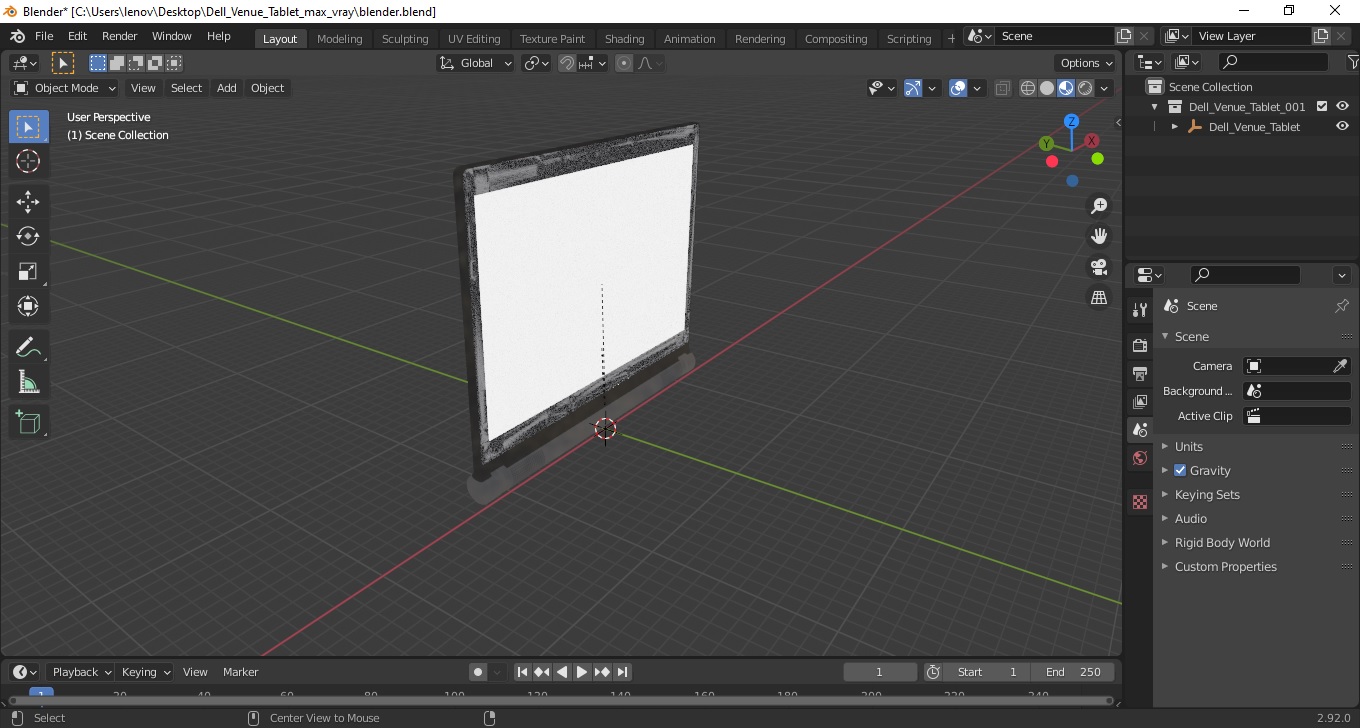Open the View Layer properties tab
Screen dimensions: 1360x728
(1139, 402)
